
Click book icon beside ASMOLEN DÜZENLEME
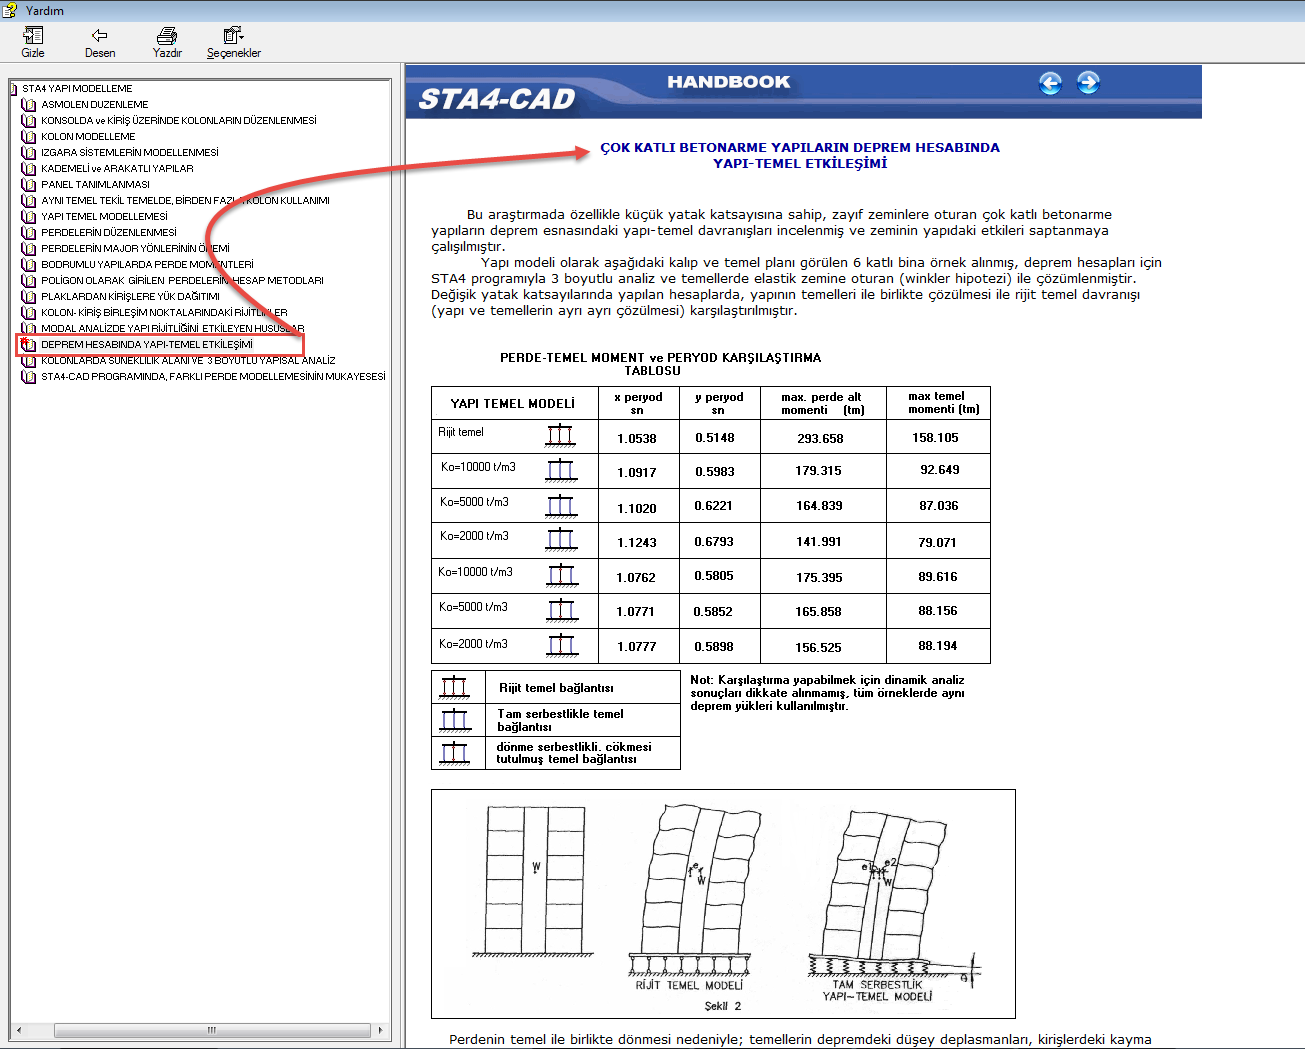click(28, 104)
